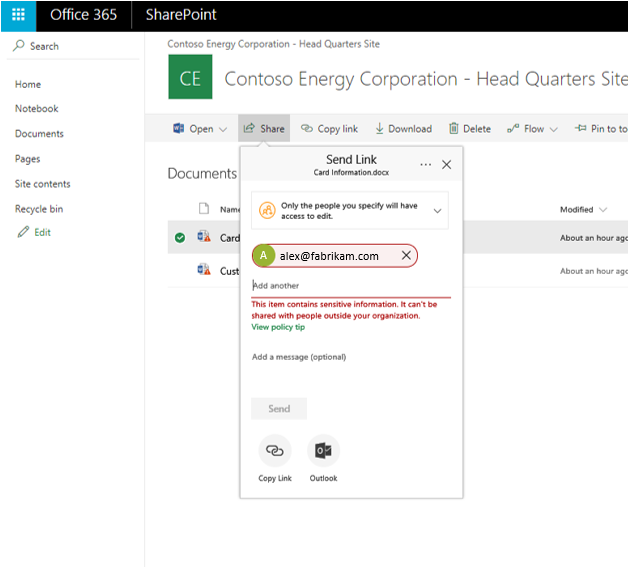Click the Edit pencil icon
Image resolution: width=628 pixels, height=567 pixels.
tap(23, 232)
